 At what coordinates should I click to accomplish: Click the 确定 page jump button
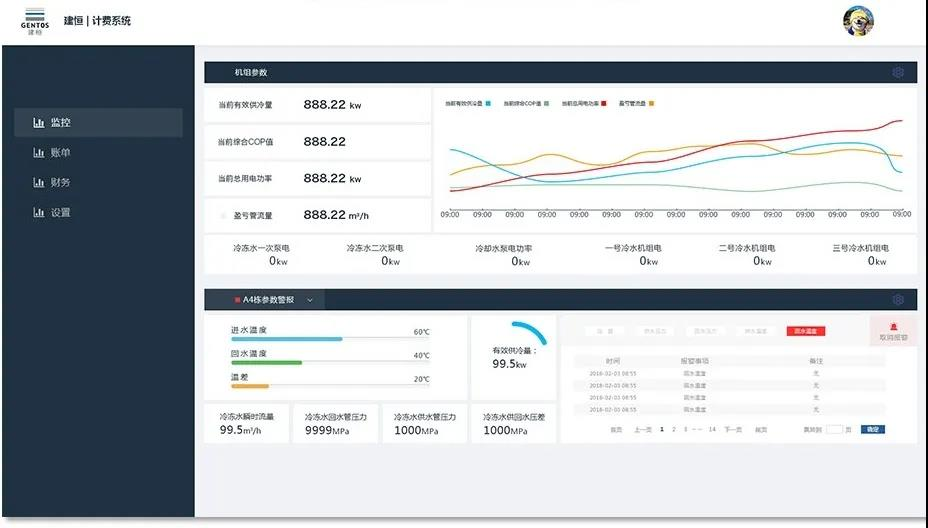(x=872, y=429)
